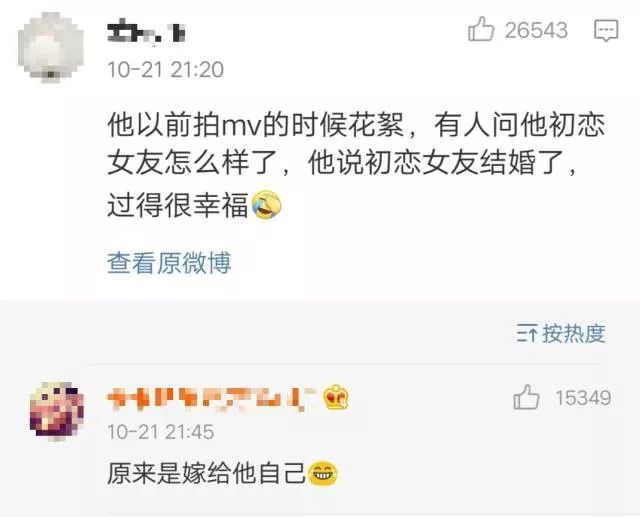Click the 10-21 21:45 timestamp

pyautogui.click(x=160, y=431)
